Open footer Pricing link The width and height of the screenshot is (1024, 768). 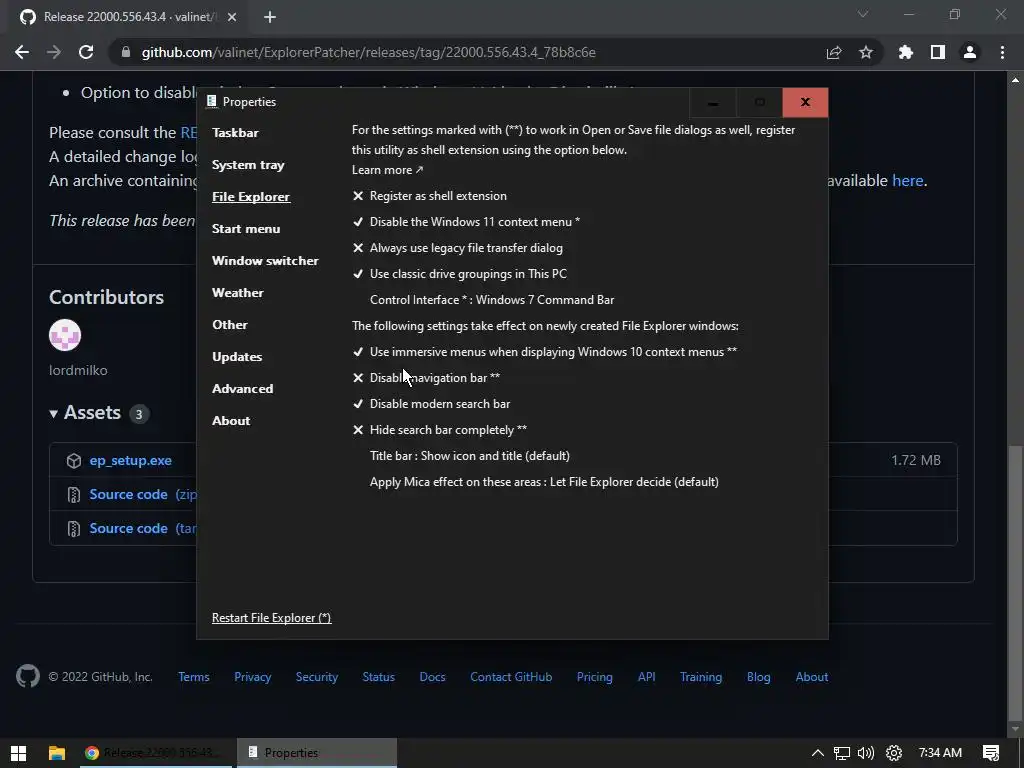pos(594,677)
